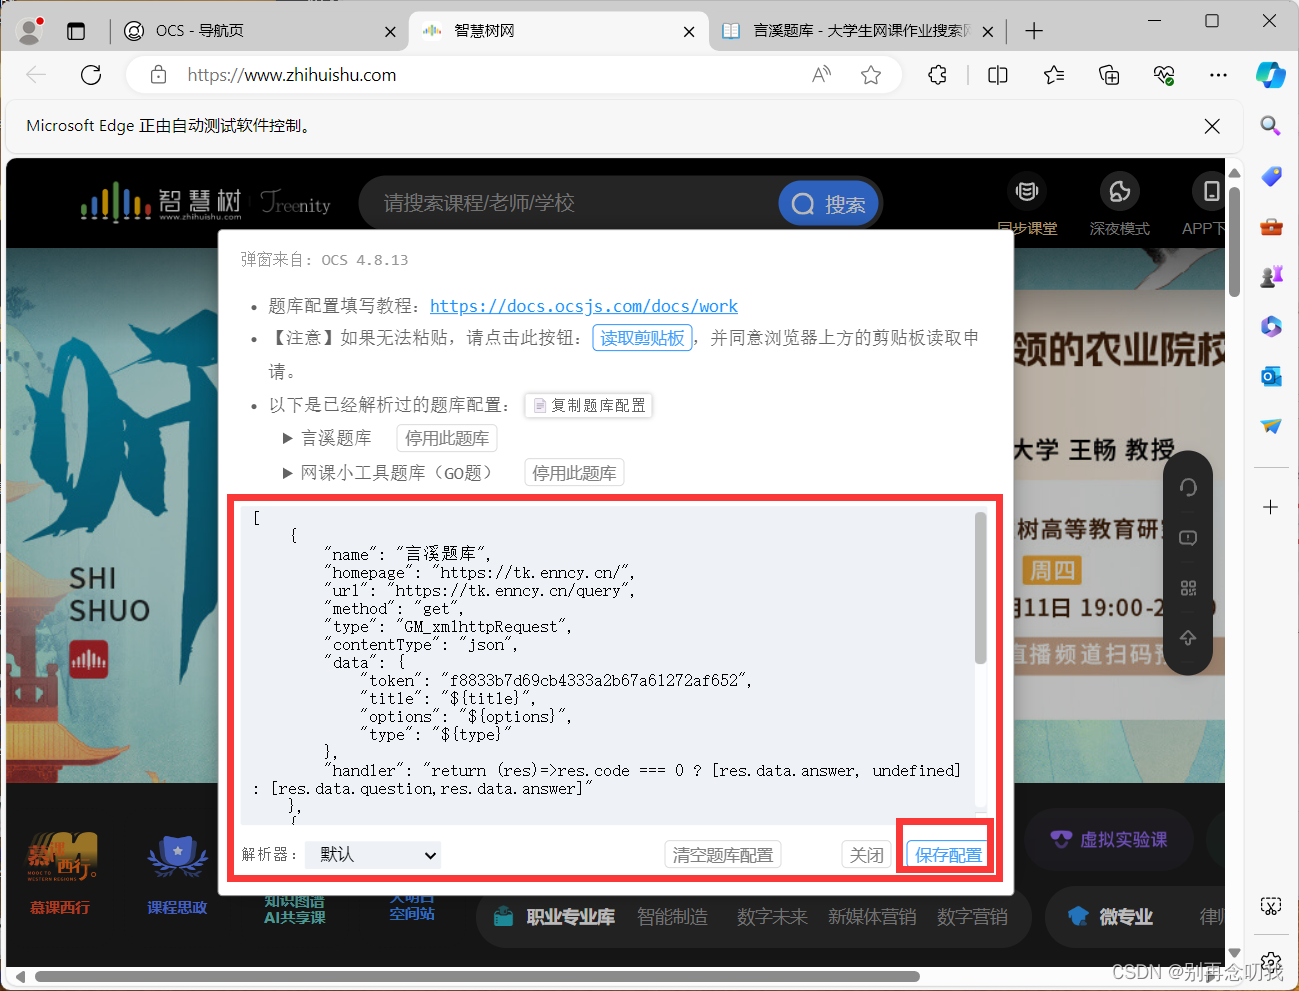This screenshot has height=991, width=1299.
Task: Open sidebar Outlook icon
Action: pos(1271,376)
